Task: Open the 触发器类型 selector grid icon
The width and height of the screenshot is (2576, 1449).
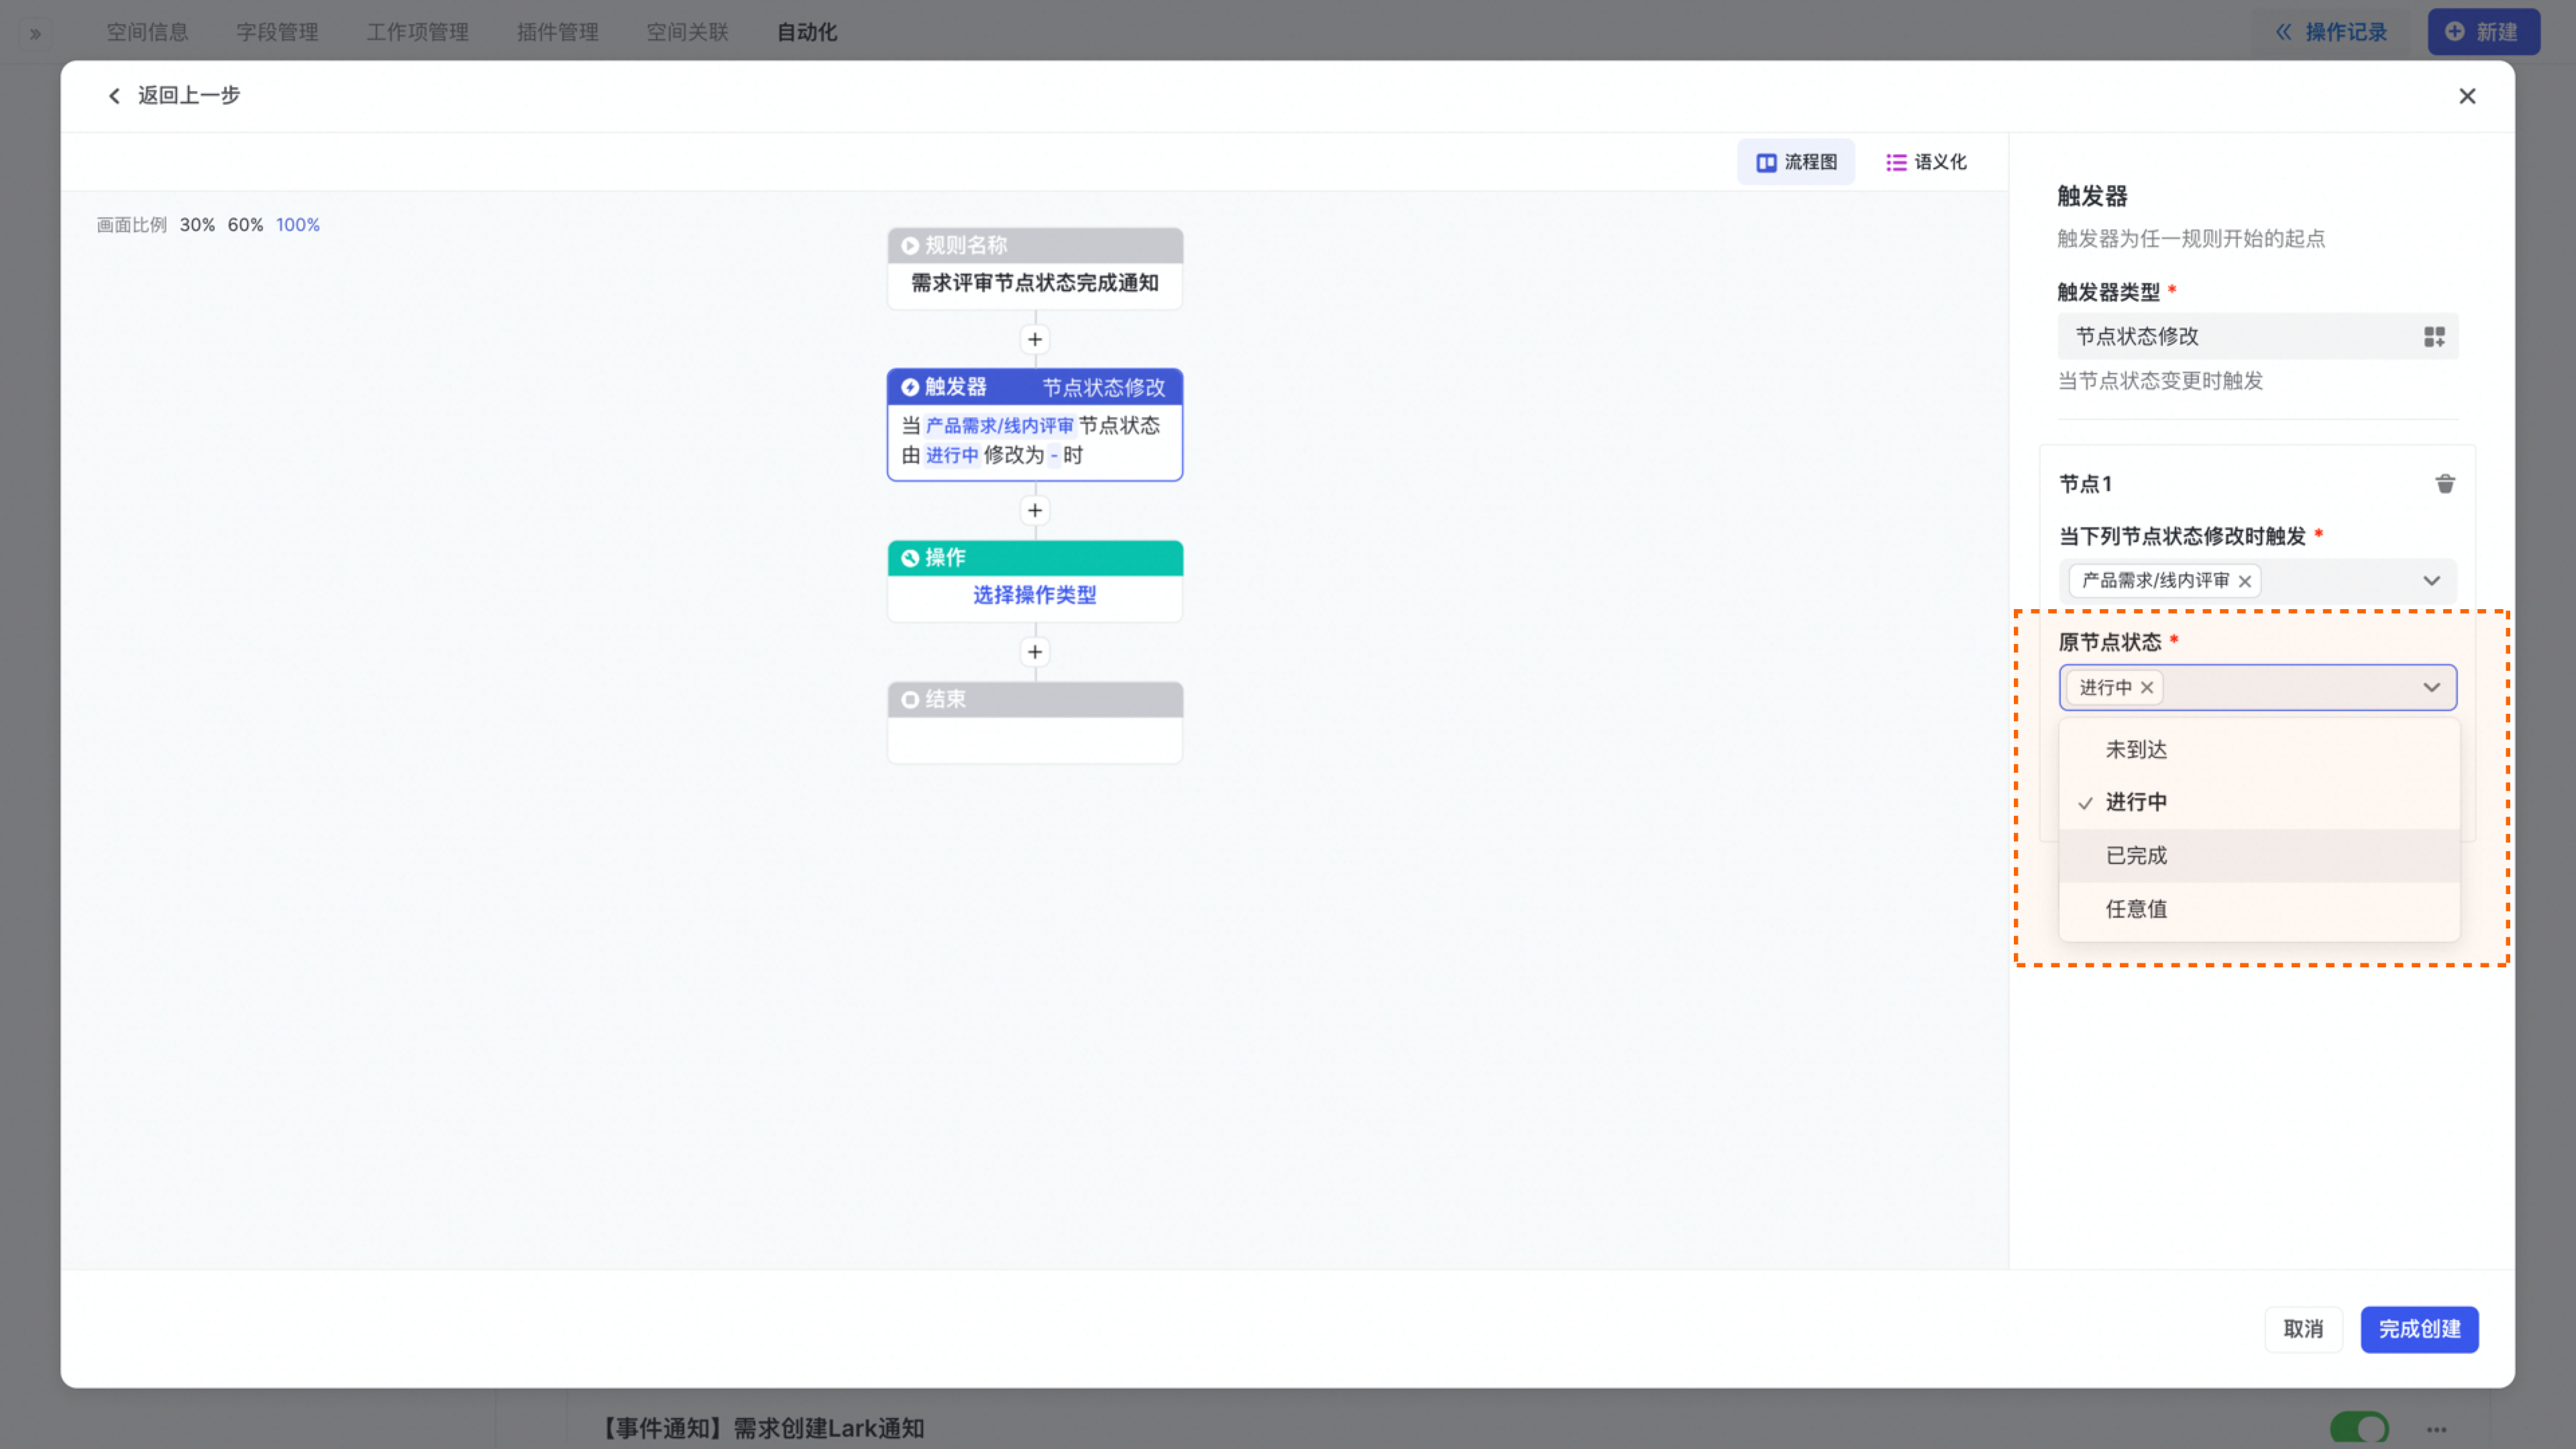Action: (x=2434, y=337)
